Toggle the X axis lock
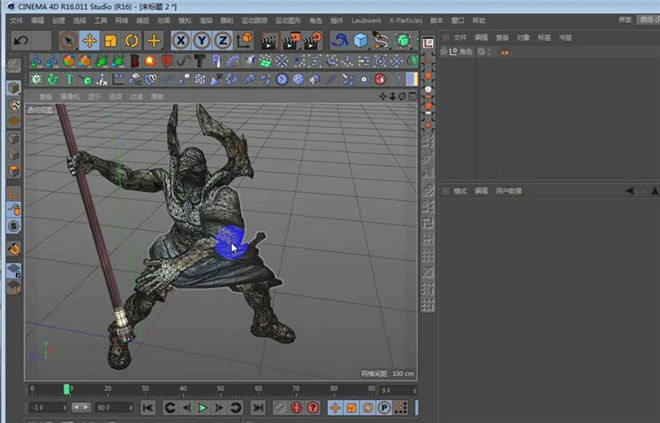 (181, 40)
